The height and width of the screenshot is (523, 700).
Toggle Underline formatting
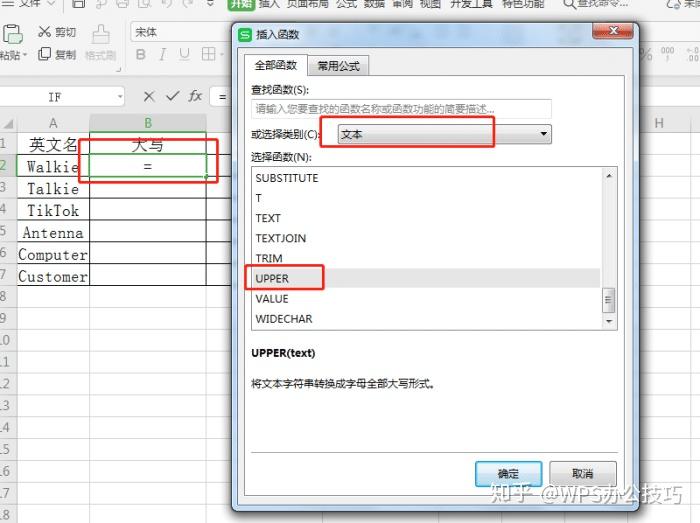[x=184, y=54]
